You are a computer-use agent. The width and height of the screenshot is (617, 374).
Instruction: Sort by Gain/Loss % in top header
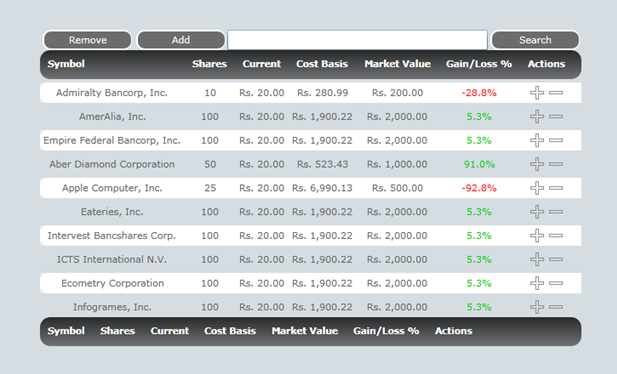(479, 64)
